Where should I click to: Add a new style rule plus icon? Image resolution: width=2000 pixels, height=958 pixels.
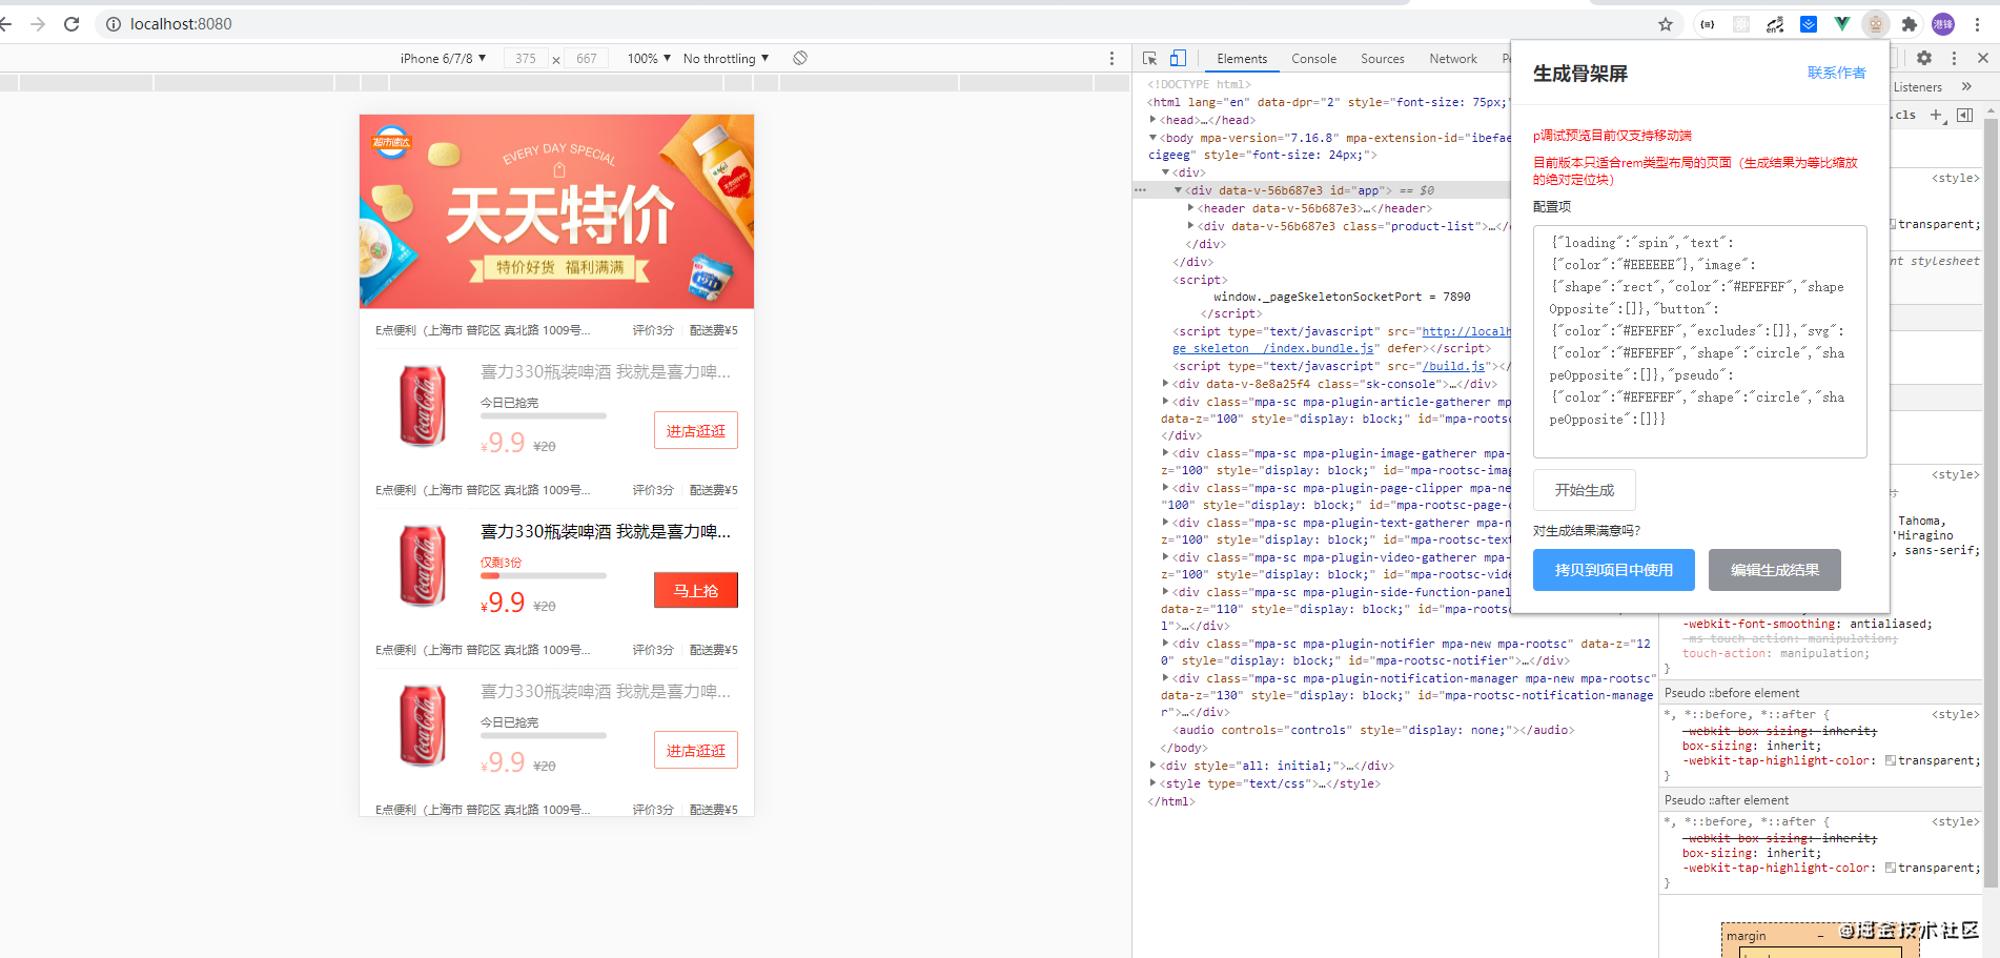click(x=1936, y=115)
